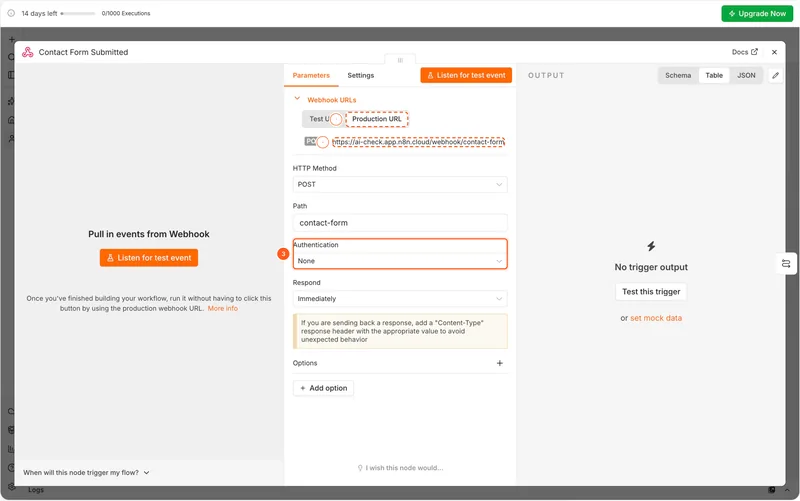
Task: Open the Respond dropdown set to Immediately
Action: [x=400, y=298]
